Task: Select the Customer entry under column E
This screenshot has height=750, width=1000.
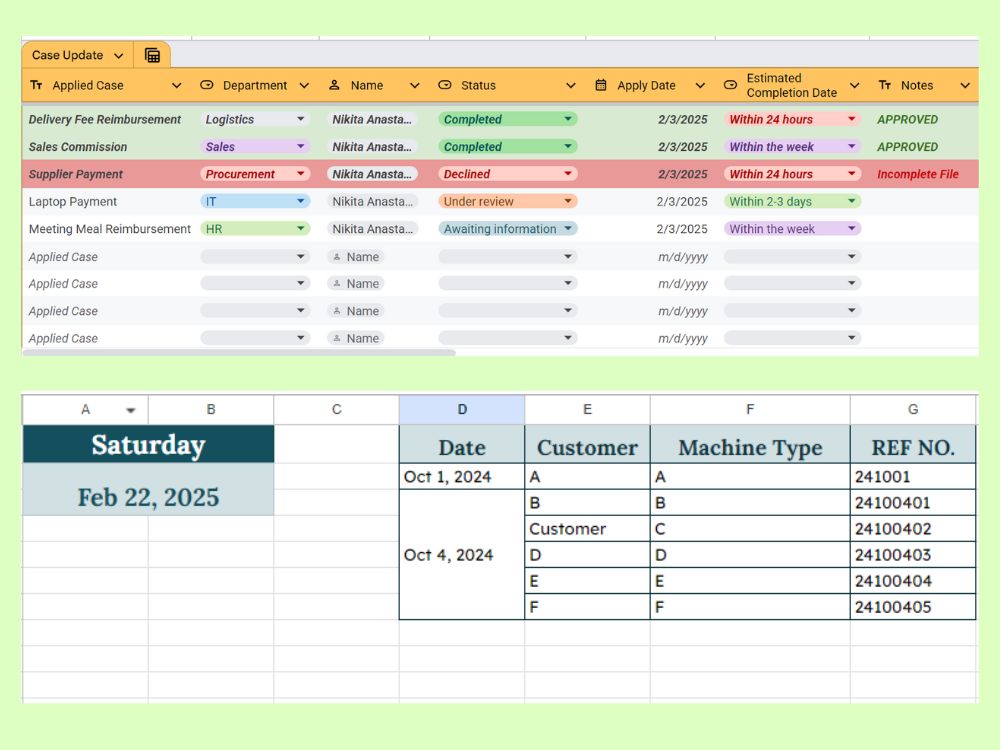Action: (x=587, y=529)
